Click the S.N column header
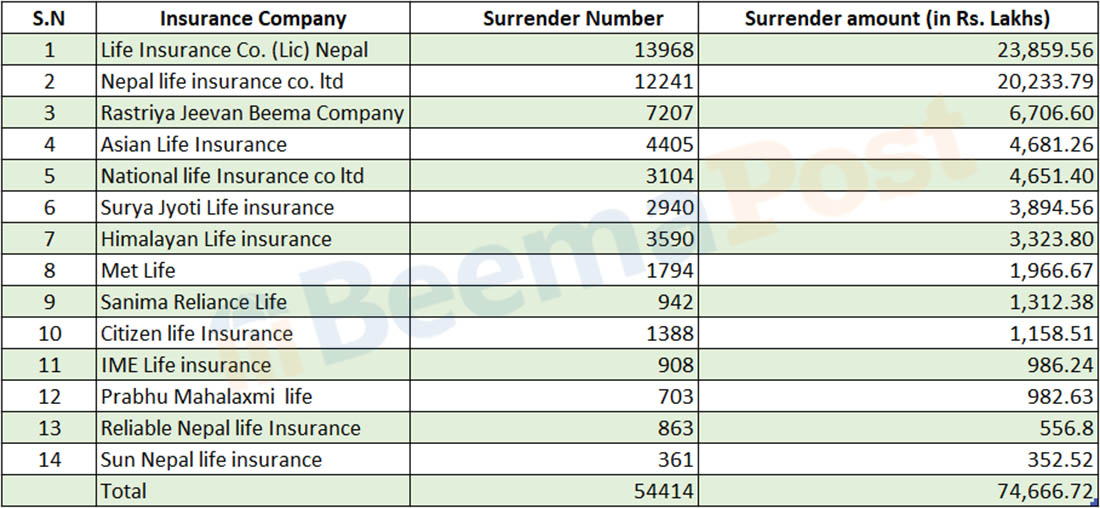 pyautogui.click(x=49, y=18)
